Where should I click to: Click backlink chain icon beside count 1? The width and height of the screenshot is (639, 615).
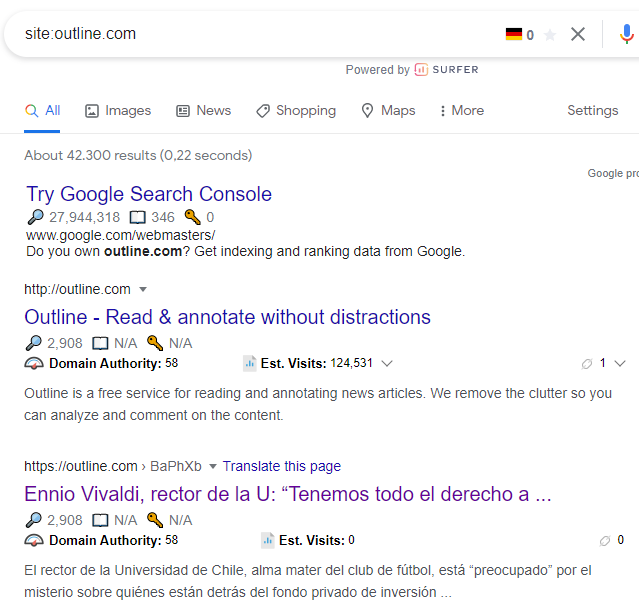587,364
